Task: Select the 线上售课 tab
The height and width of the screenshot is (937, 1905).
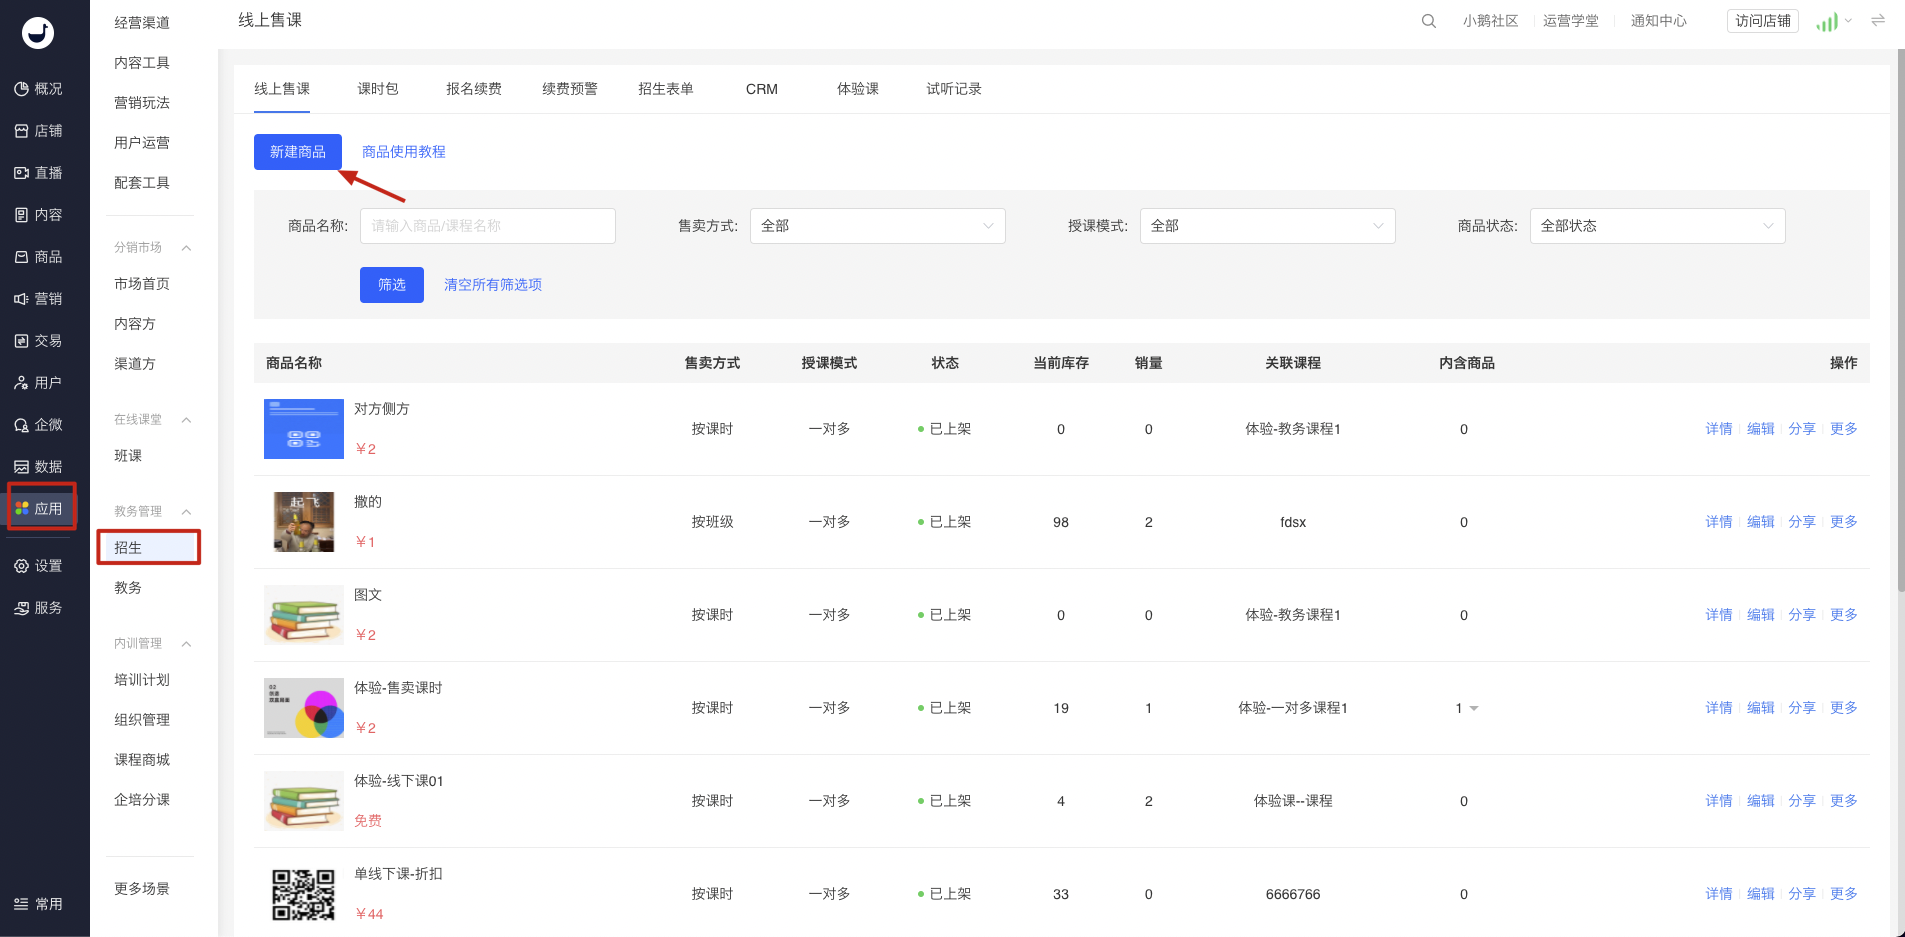Action: 282,89
